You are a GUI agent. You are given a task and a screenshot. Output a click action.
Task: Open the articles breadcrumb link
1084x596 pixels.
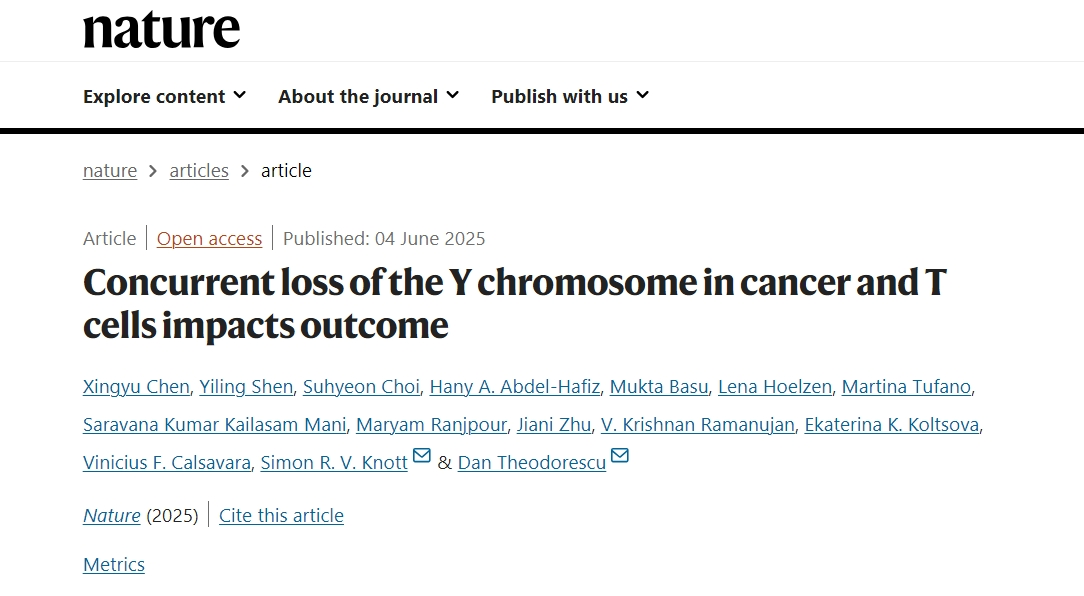(x=199, y=170)
